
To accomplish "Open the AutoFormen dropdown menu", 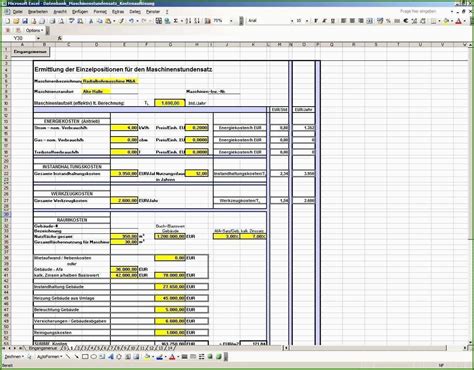I will click(x=50, y=357).
